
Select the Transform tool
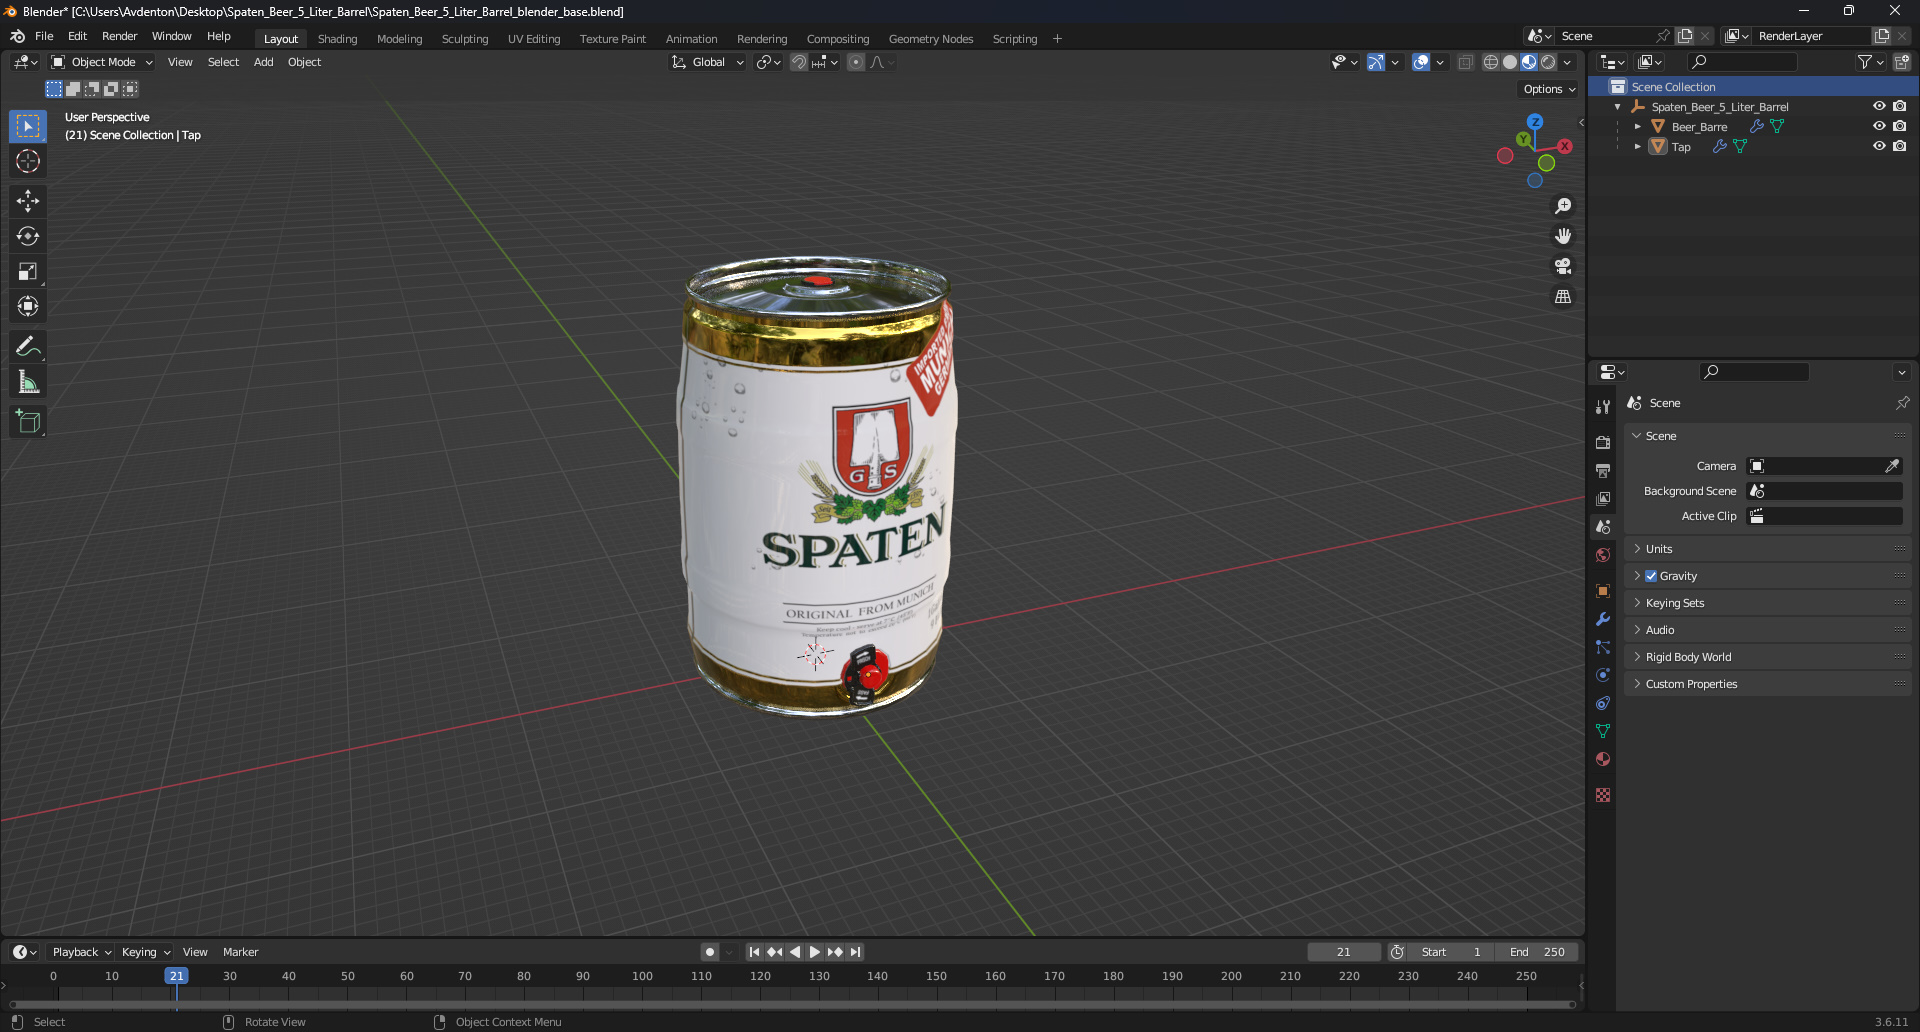point(28,306)
